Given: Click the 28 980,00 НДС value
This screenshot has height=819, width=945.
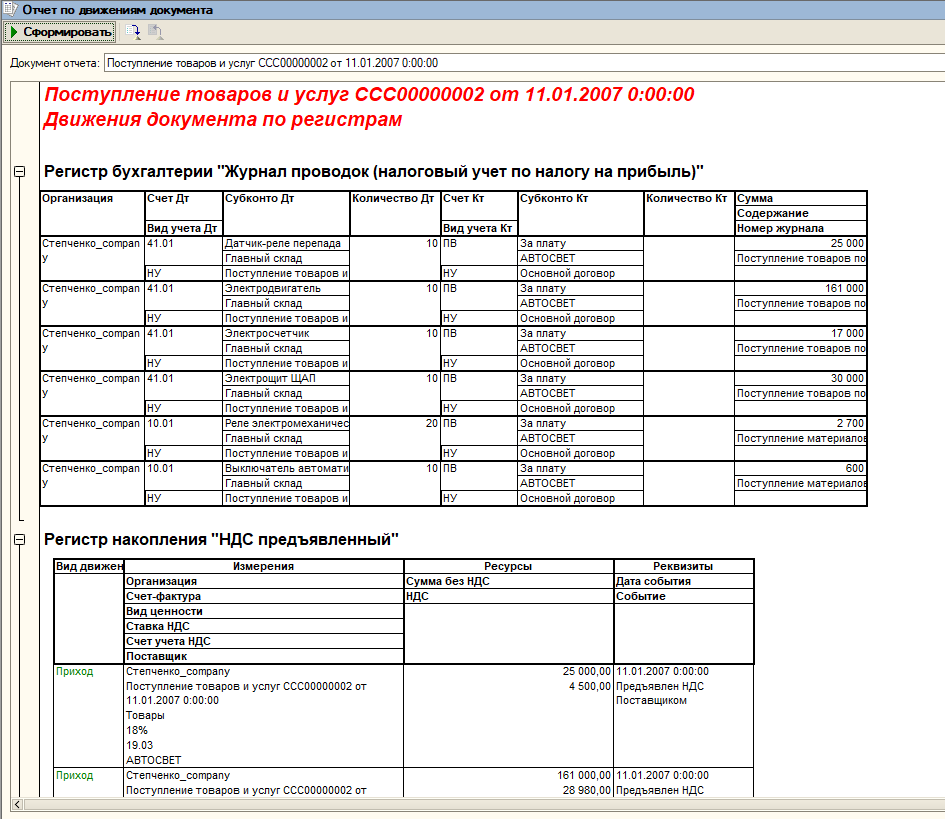Looking at the screenshot, I should 586,791.
